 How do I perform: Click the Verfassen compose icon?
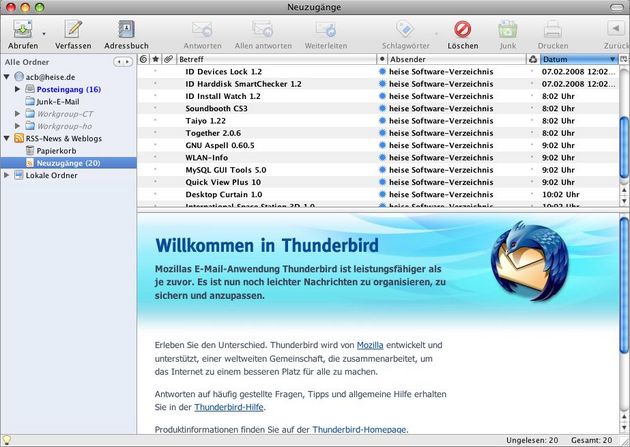point(73,29)
